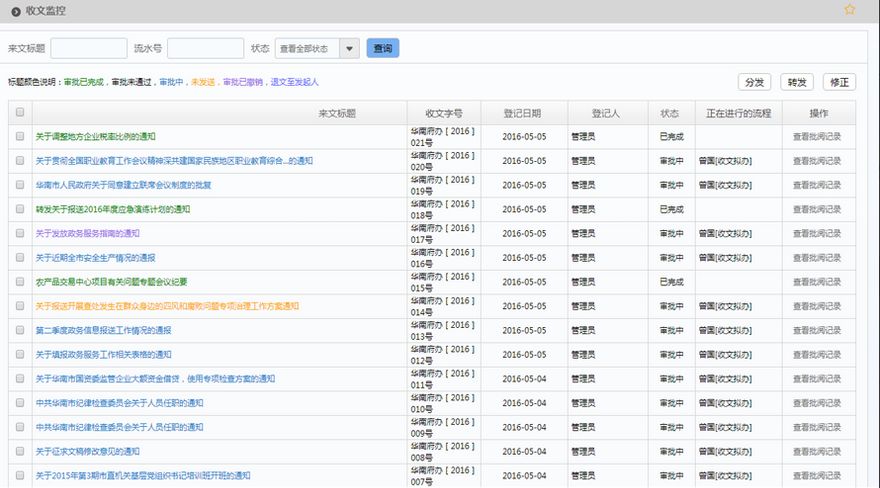Focus the 来文标题 input field
This screenshot has width=880, height=488.
pos(88,48)
